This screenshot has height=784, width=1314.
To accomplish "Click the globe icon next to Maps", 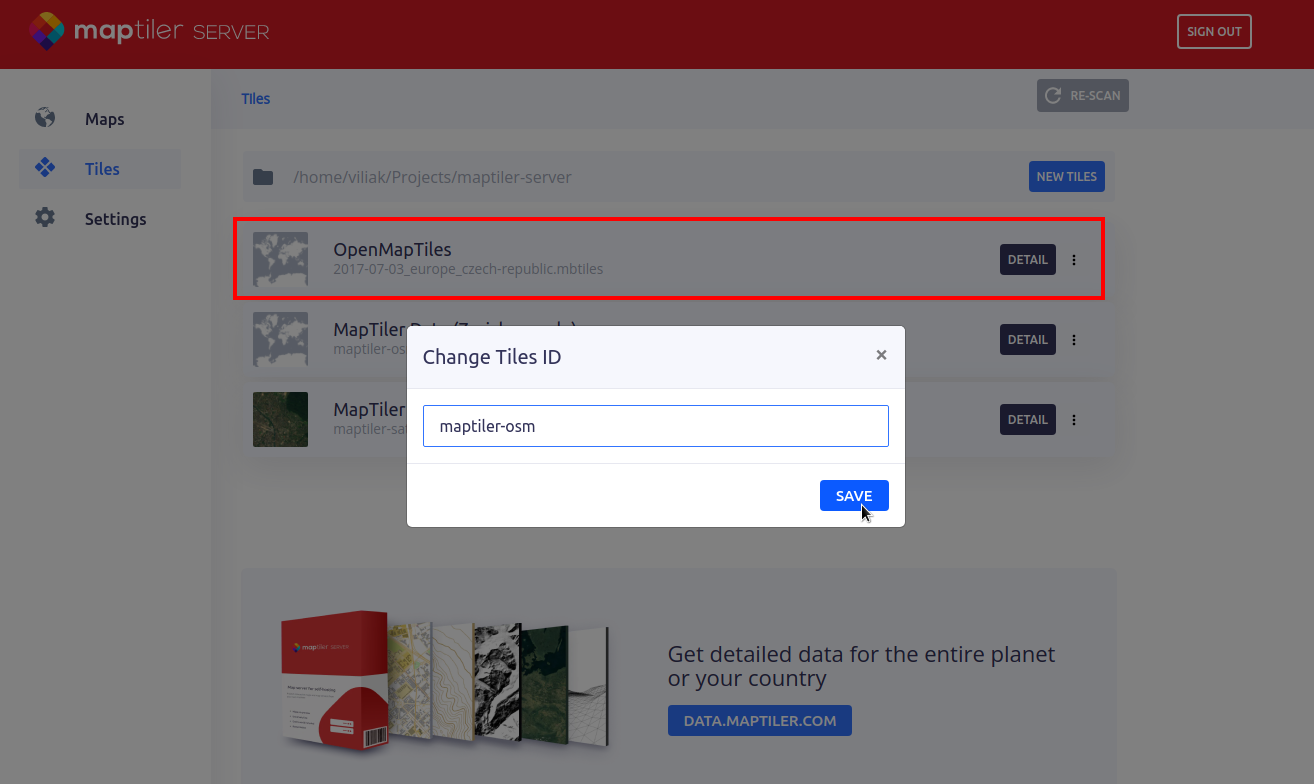I will (x=45, y=118).
